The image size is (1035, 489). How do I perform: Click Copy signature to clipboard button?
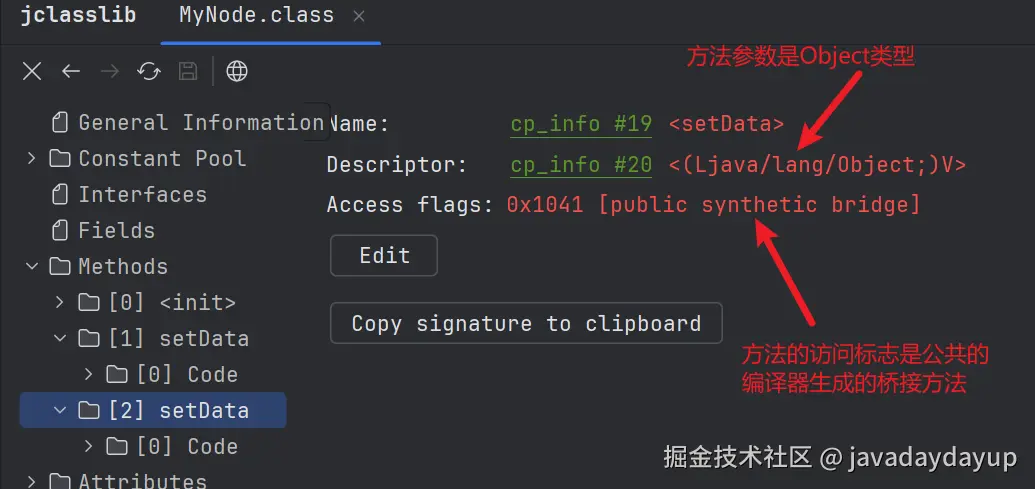pyautogui.click(x=526, y=324)
